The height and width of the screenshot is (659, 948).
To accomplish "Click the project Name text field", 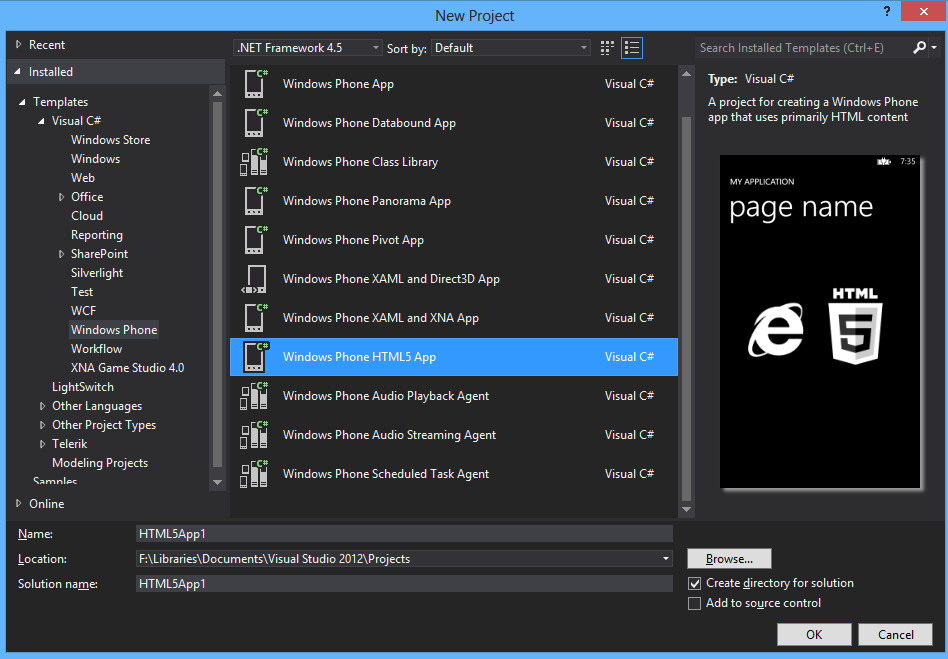I will tap(404, 534).
